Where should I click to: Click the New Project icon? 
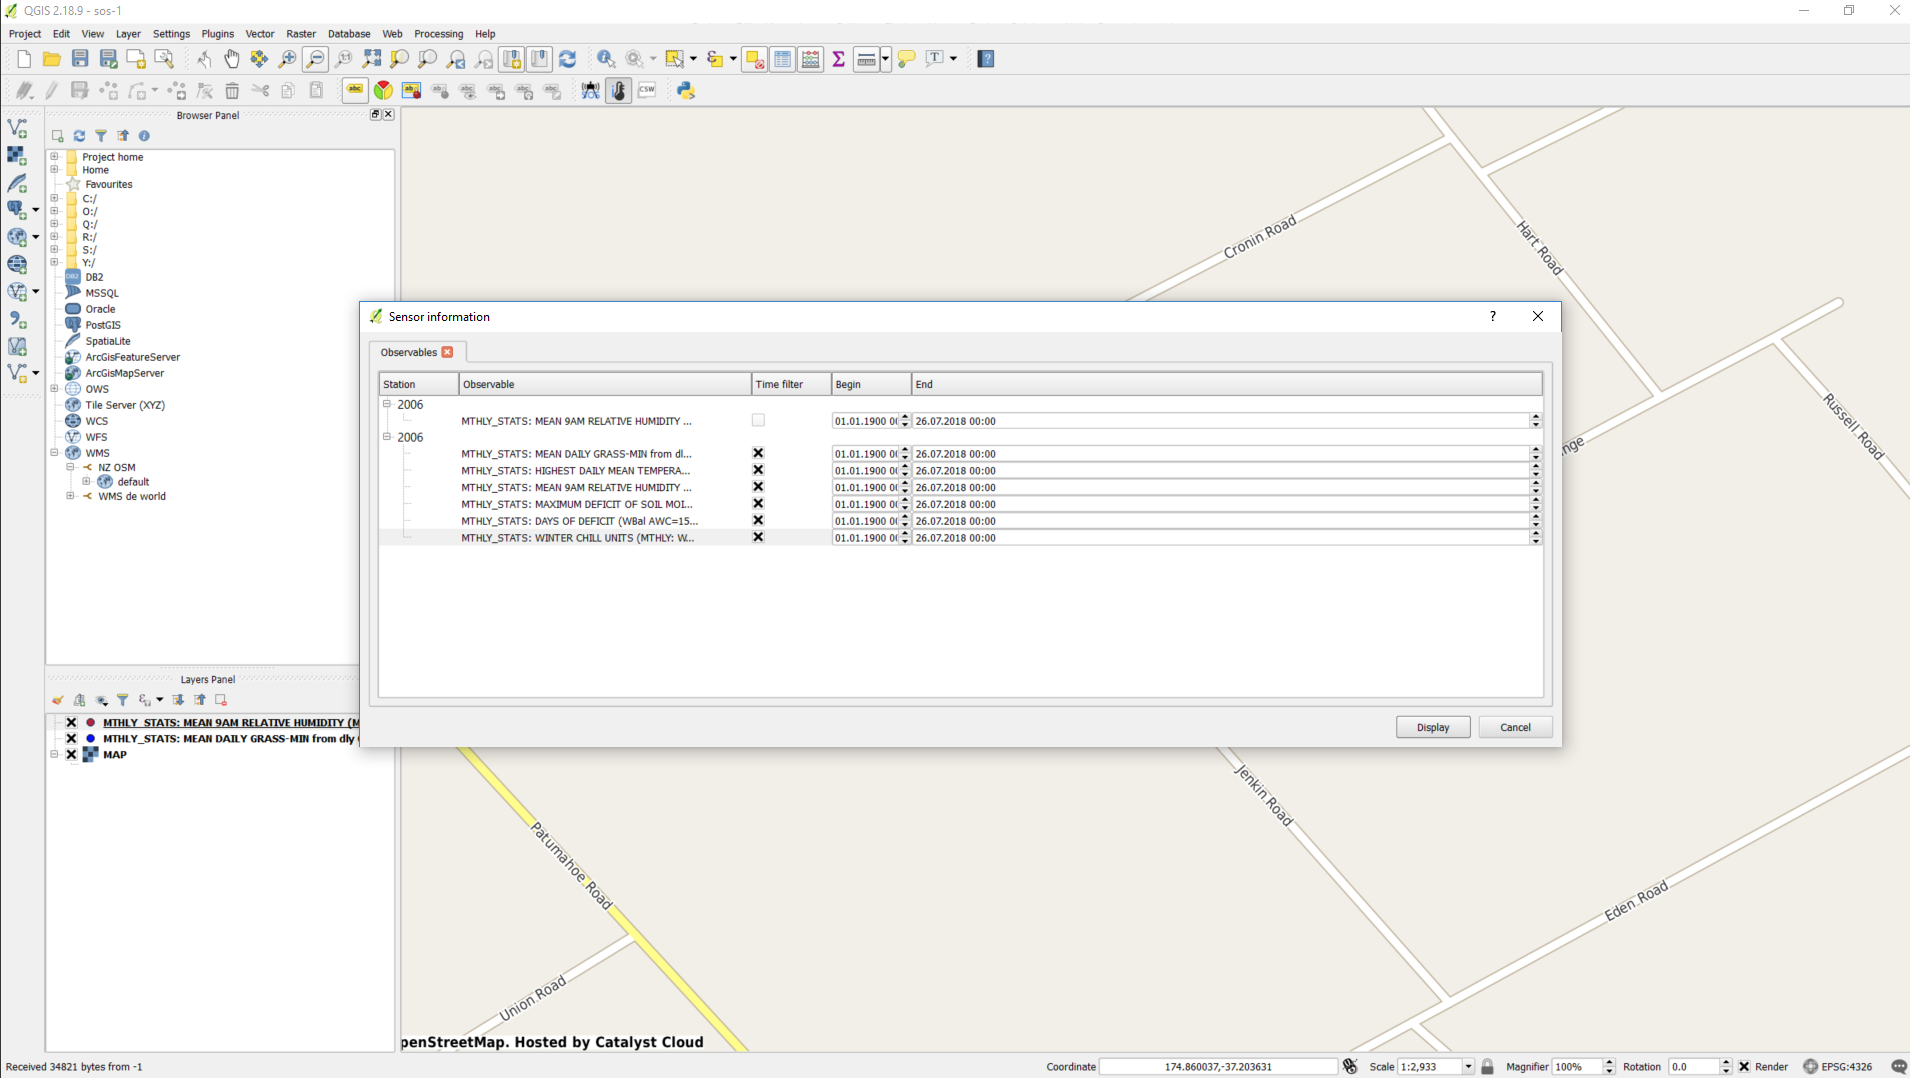24,59
